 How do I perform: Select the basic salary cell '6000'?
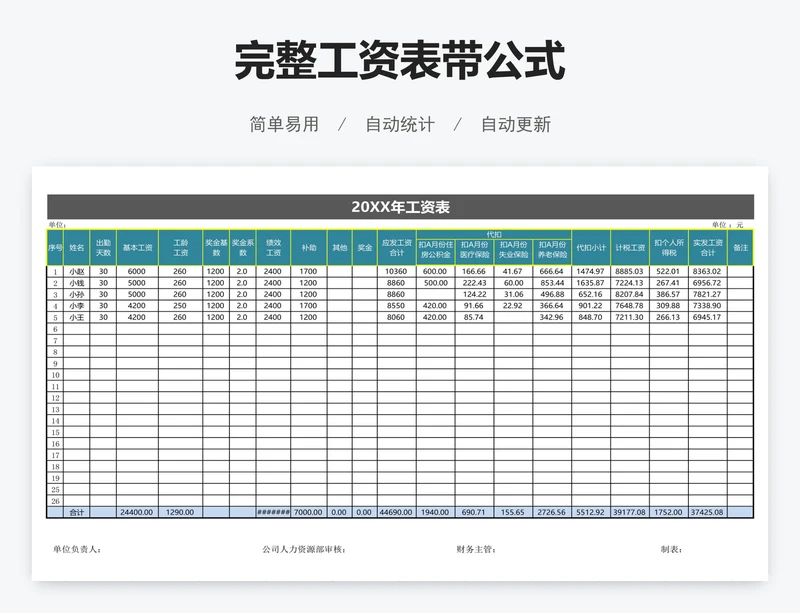click(x=137, y=272)
